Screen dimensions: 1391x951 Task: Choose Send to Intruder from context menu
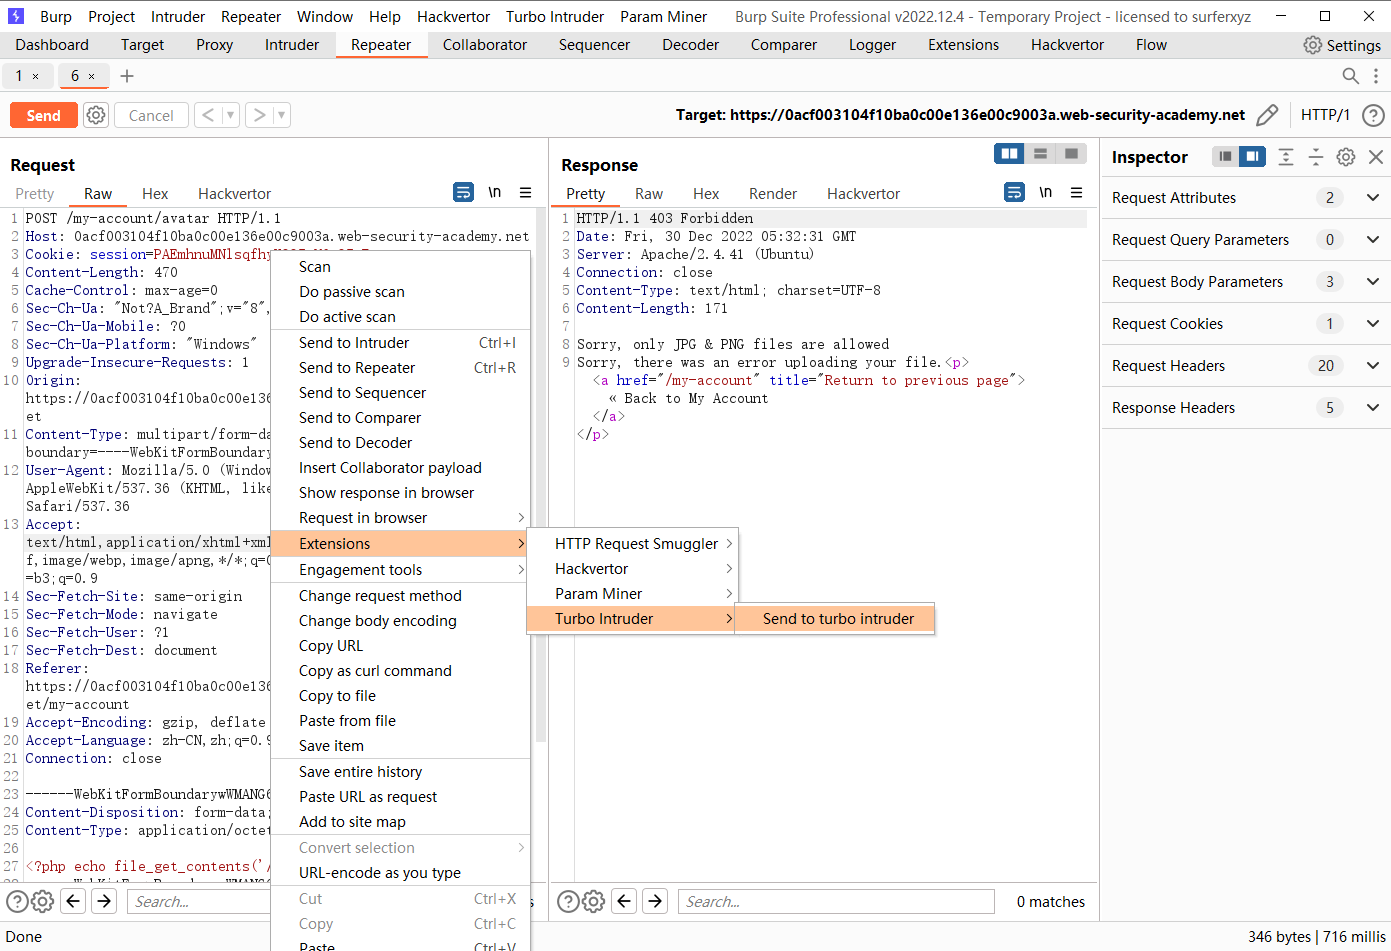tap(400, 342)
